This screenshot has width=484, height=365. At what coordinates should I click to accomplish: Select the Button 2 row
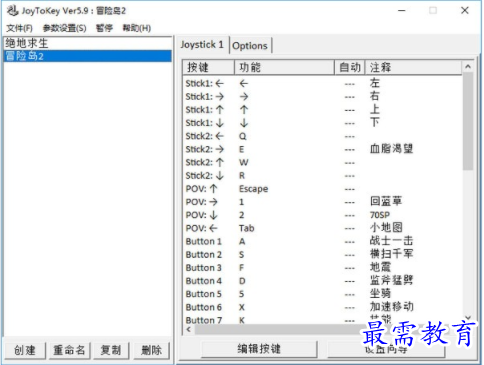click(322, 255)
